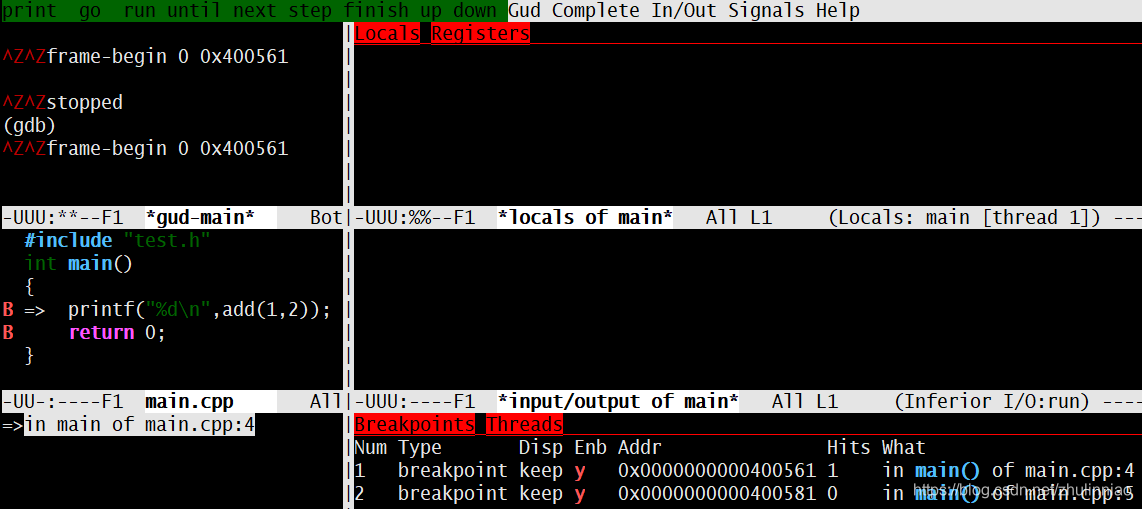Click the run toolbar item
This screenshot has height=509, width=1142.
tap(140, 11)
